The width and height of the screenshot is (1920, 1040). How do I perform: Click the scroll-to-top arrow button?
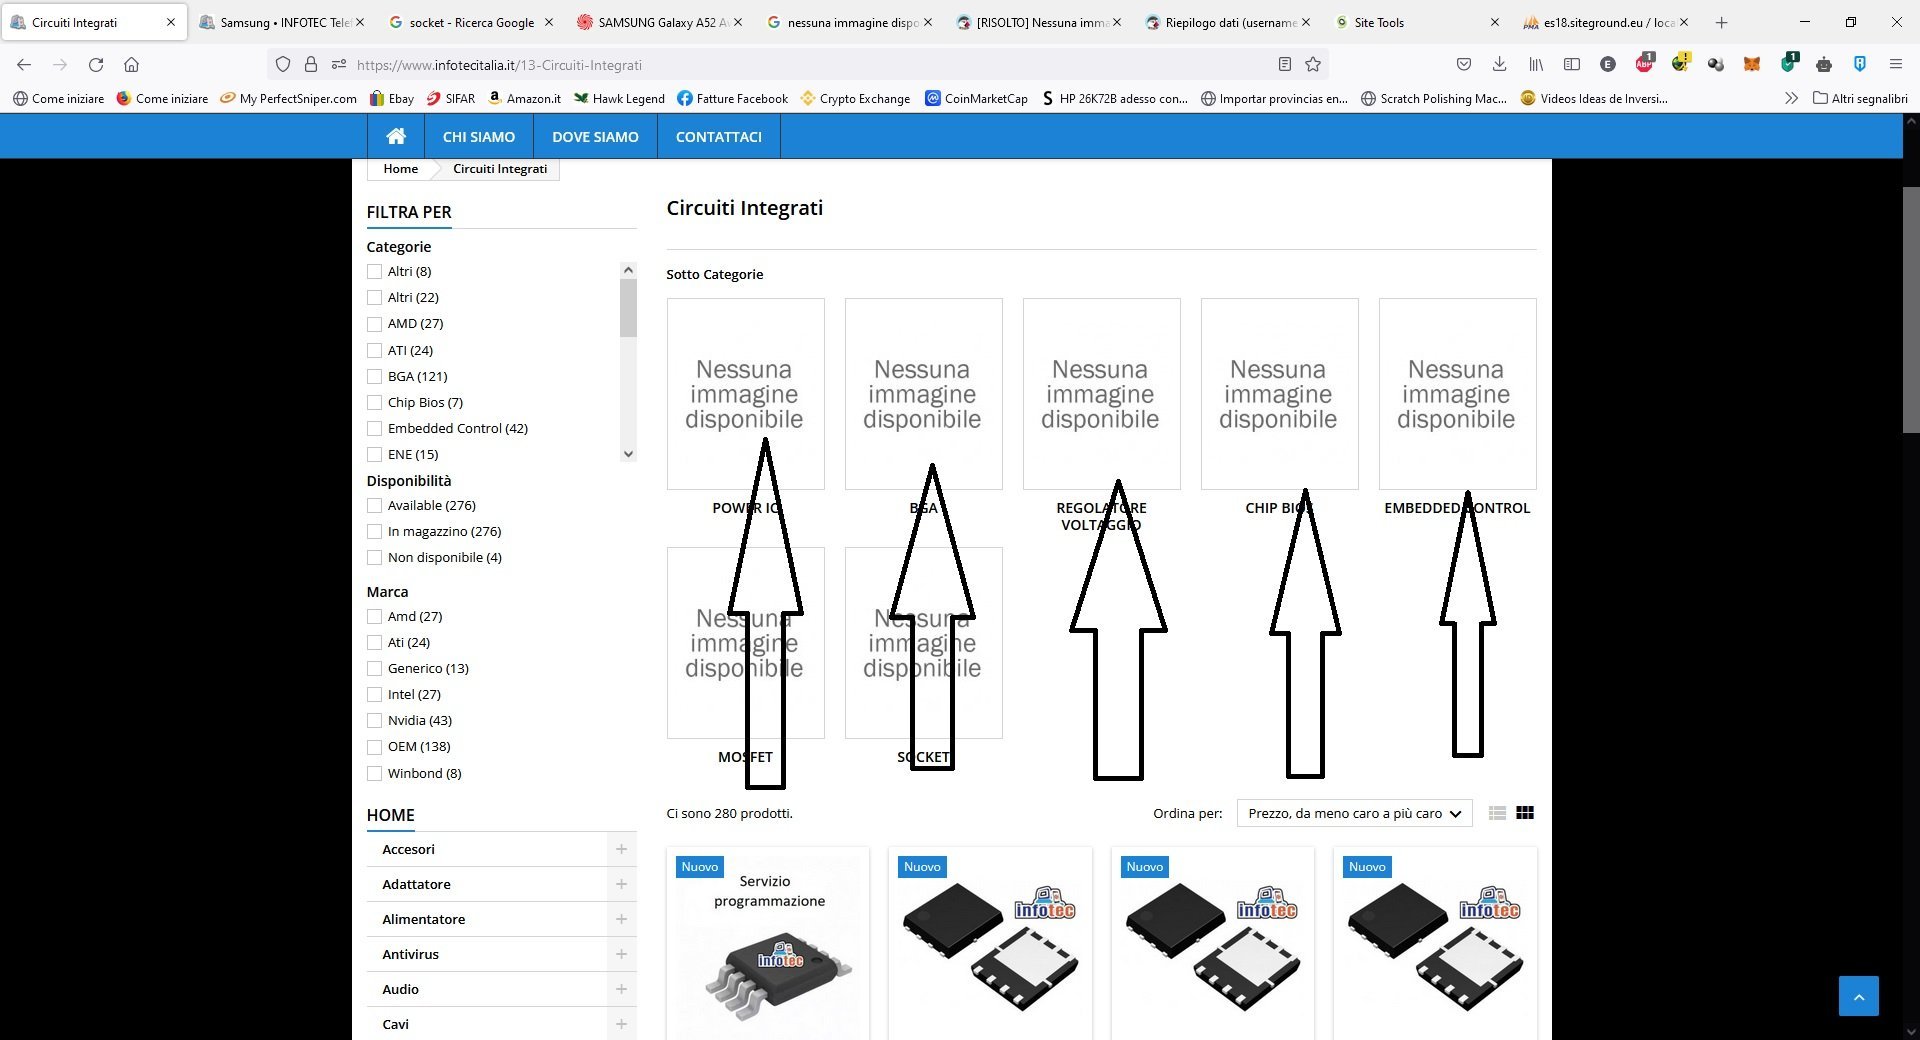point(1858,996)
